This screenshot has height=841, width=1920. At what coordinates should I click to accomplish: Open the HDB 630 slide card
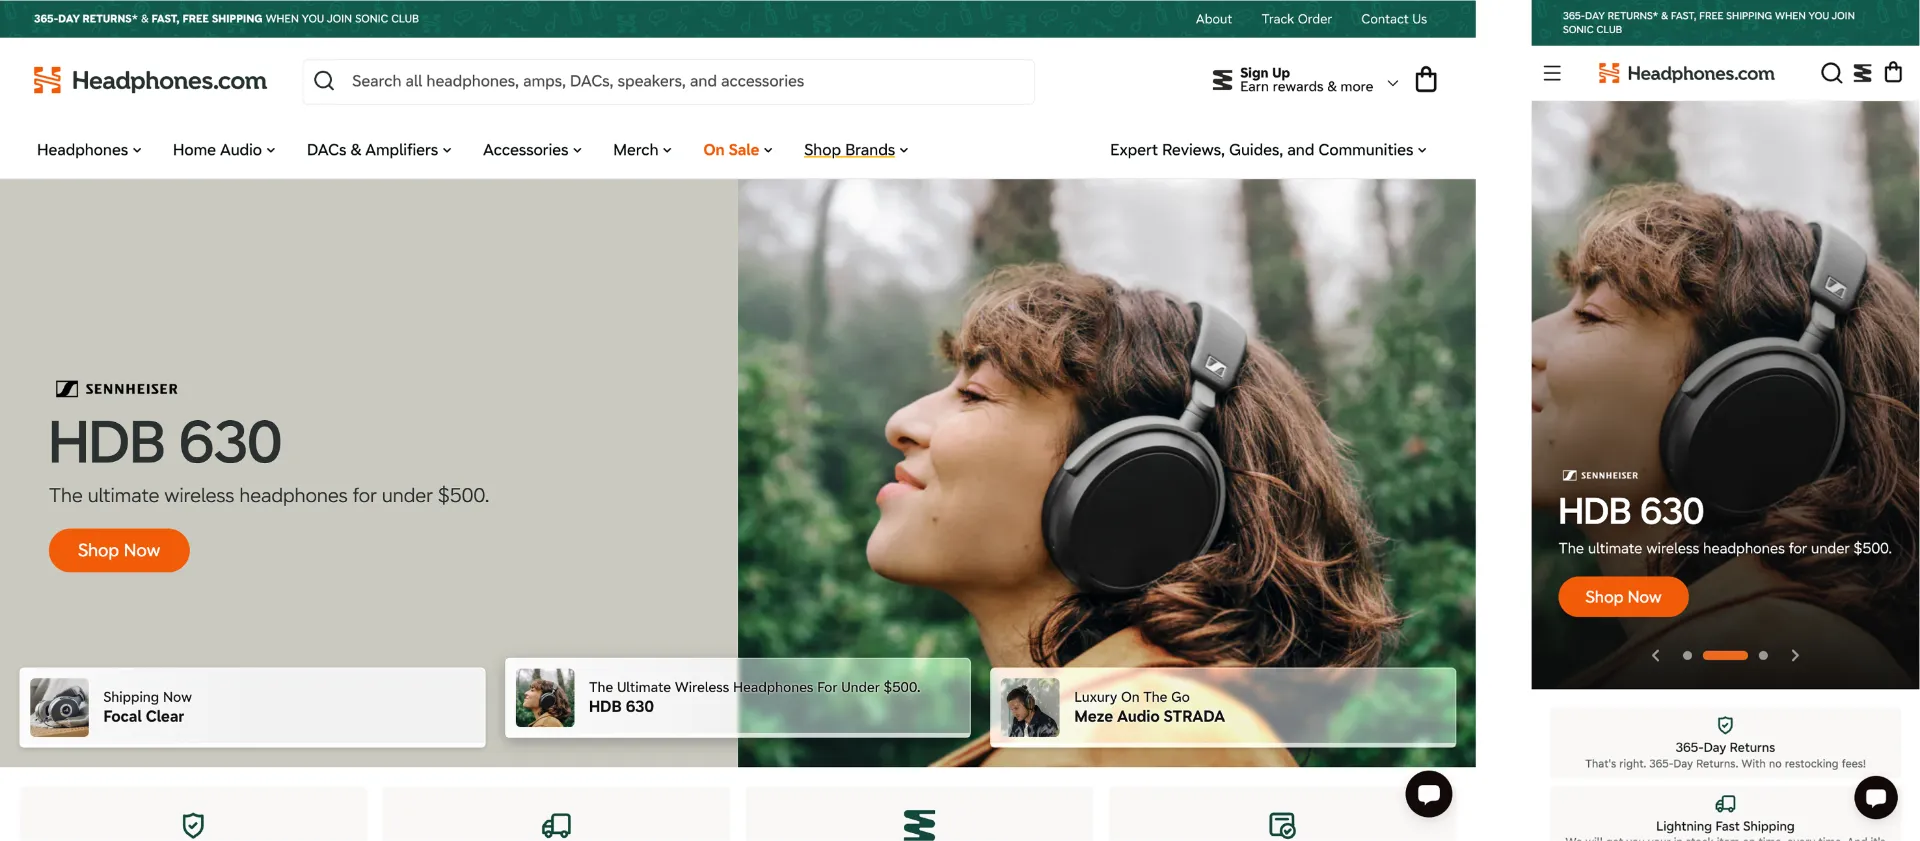point(737,697)
